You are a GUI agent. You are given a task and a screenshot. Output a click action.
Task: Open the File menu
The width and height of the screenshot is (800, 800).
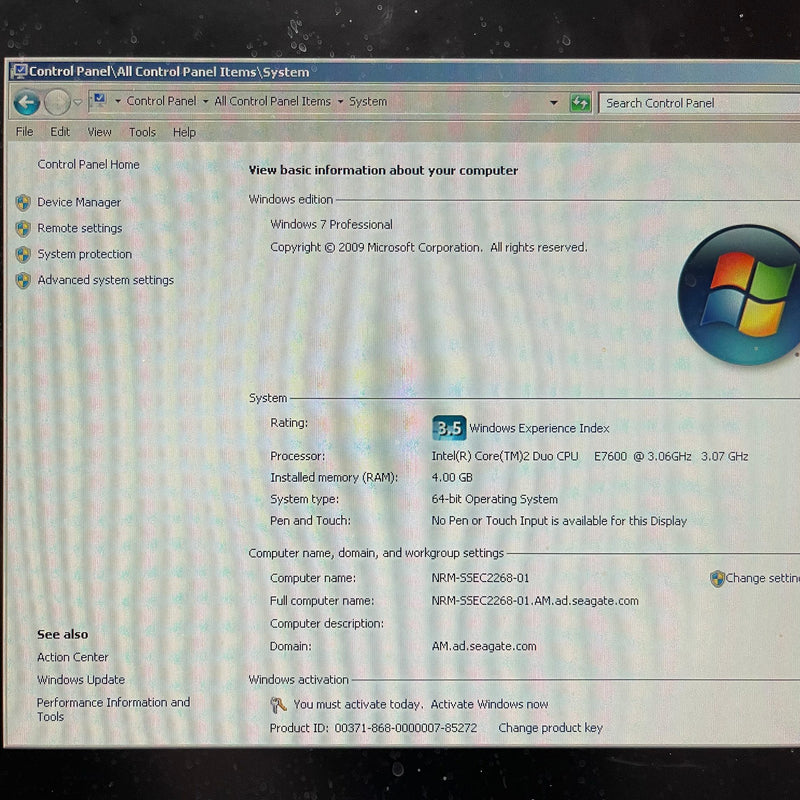24,132
